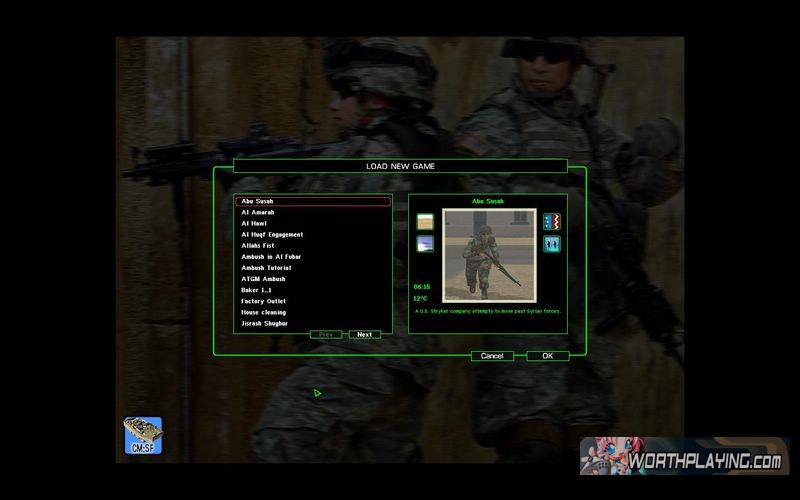Pick the ATGM Ambush scenario
Viewport: 800px width, 500px height.
click(263, 279)
